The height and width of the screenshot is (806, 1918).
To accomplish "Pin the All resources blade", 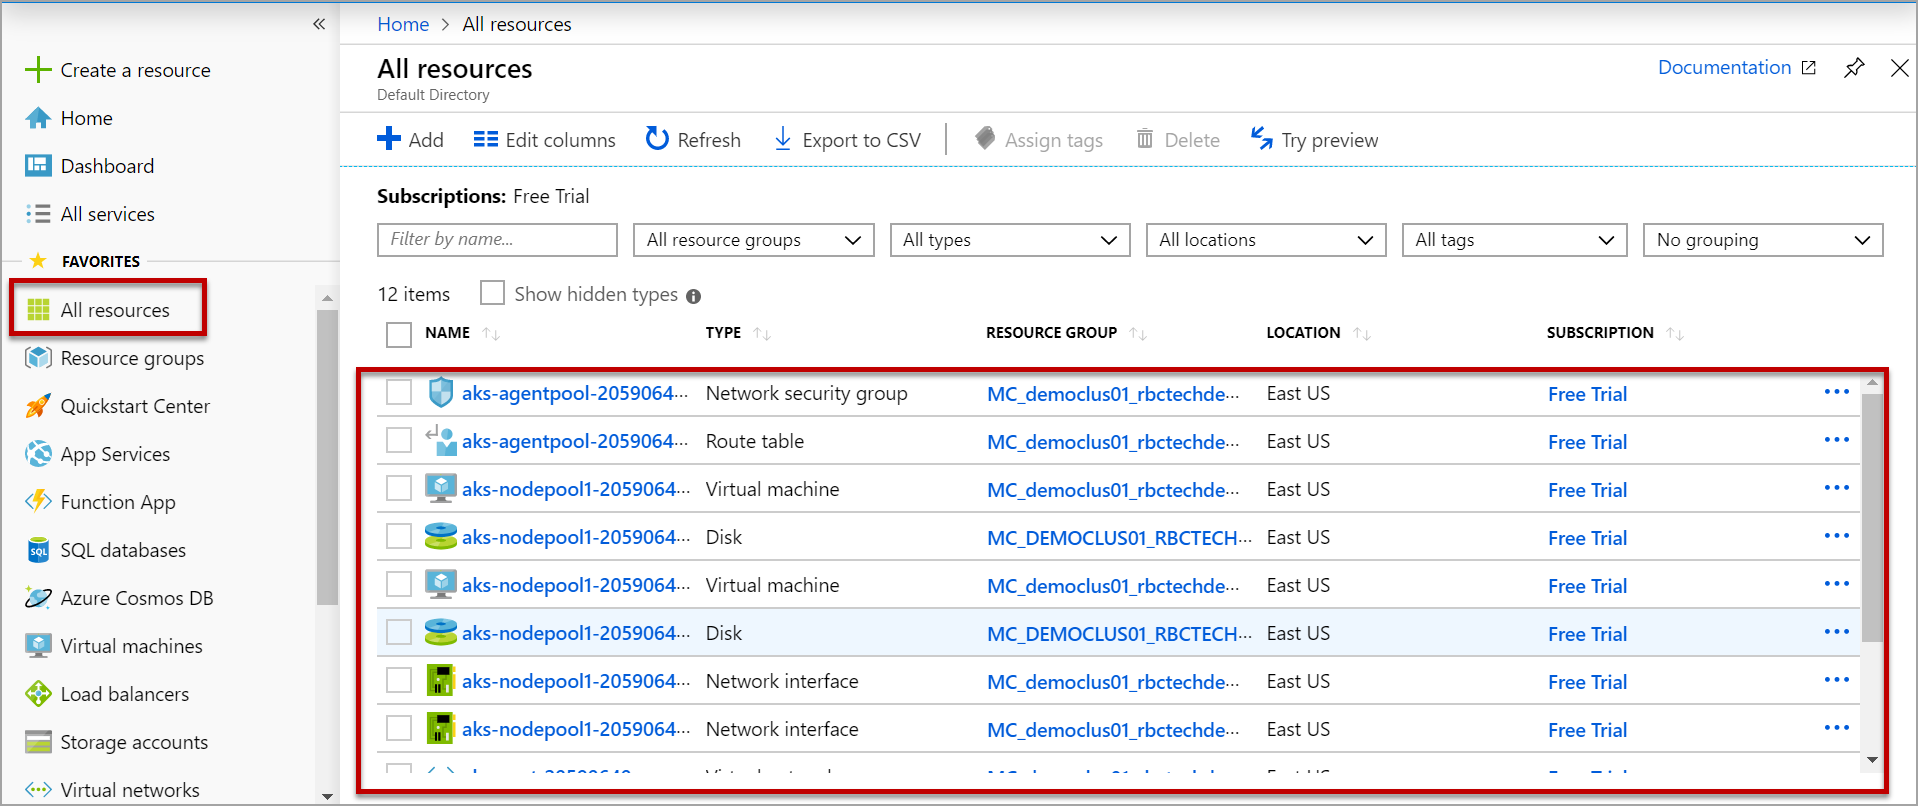I will coord(1854,68).
